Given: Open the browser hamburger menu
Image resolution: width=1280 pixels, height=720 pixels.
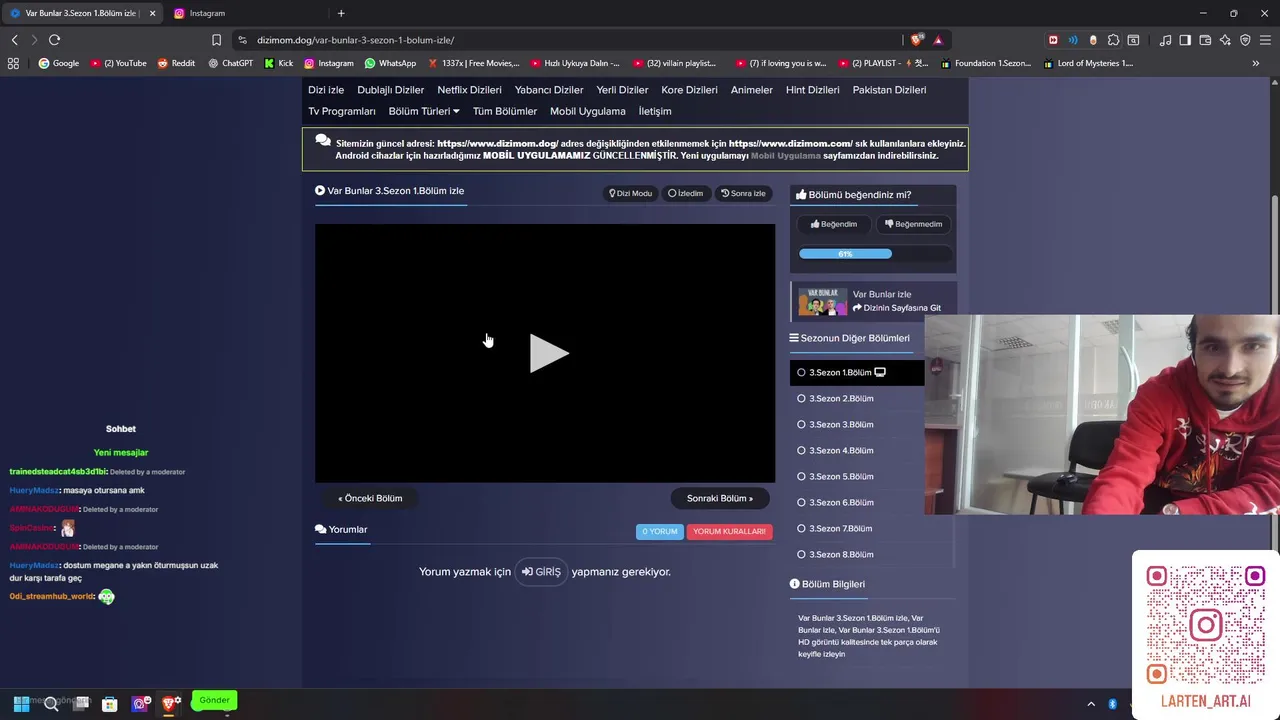Looking at the screenshot, I should coord(1265,40).
